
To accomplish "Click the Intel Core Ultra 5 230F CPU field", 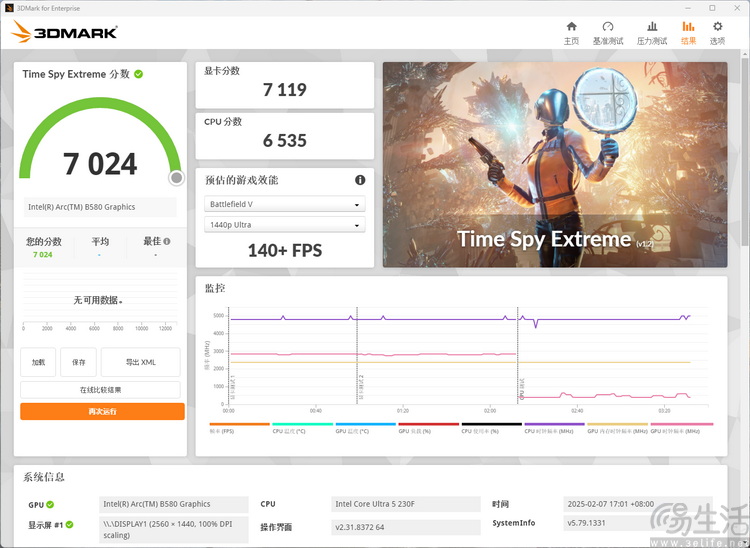I will click(x=406, y=504).
